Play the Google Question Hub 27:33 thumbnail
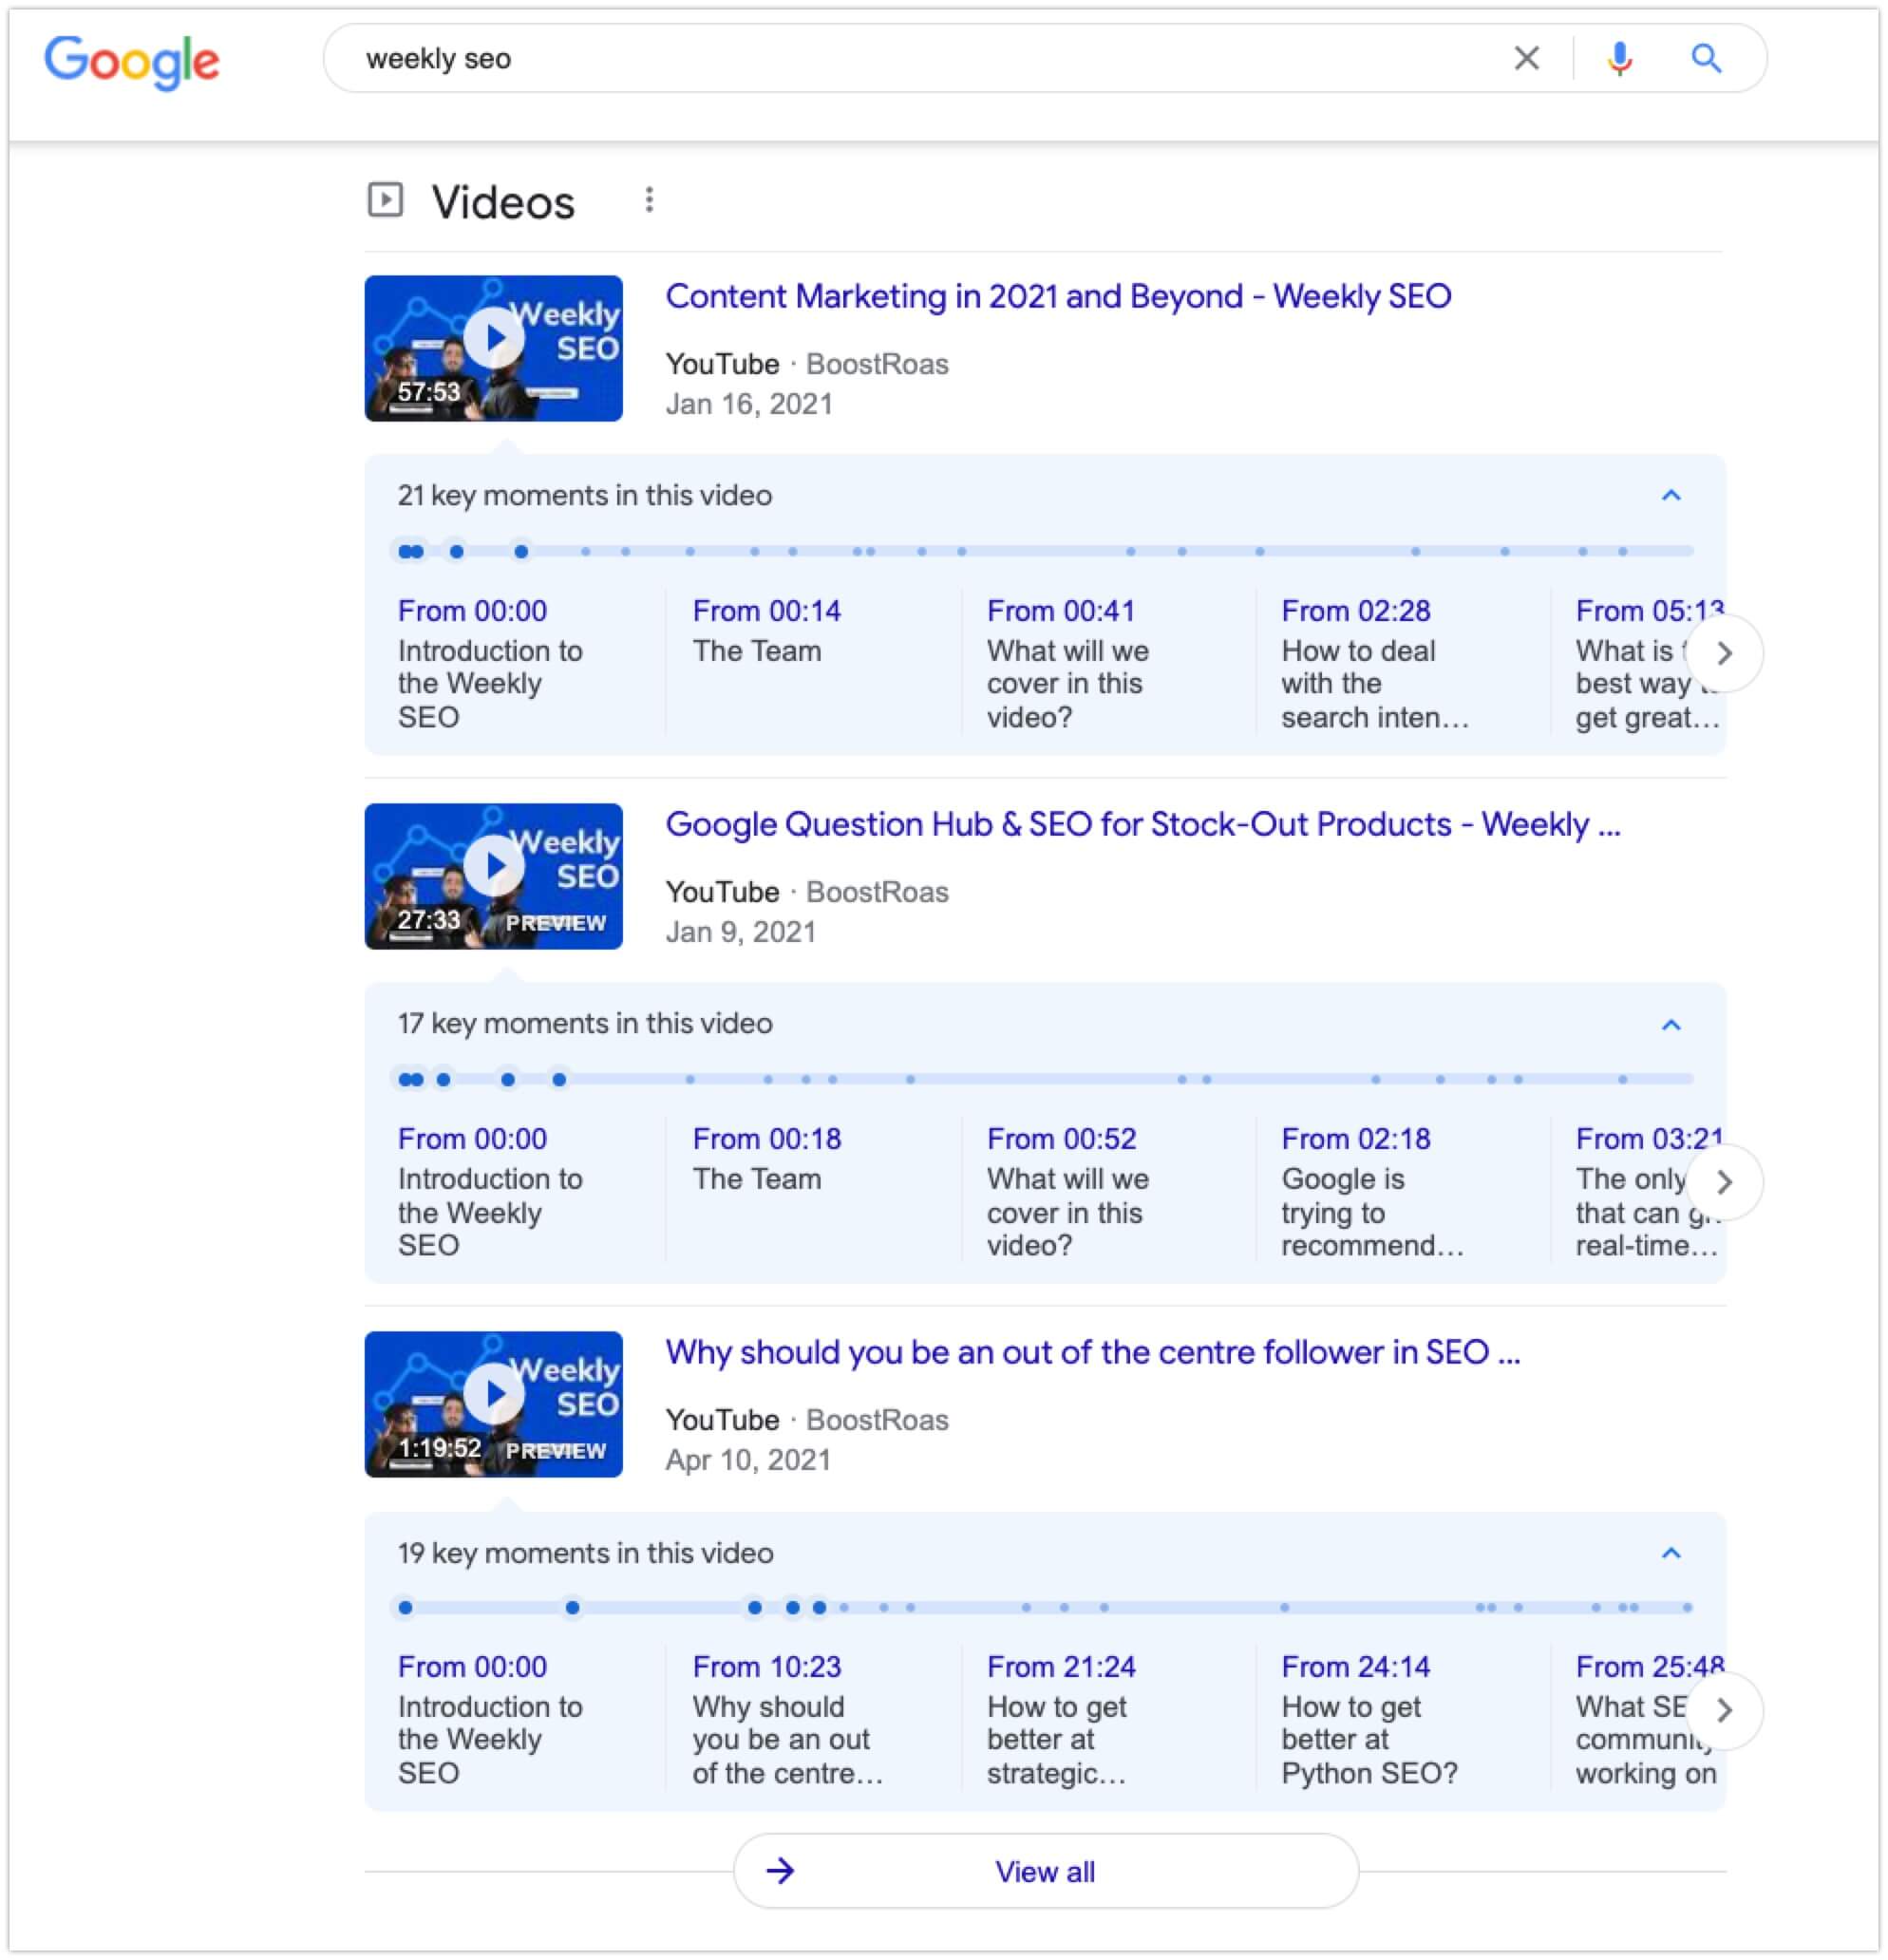1888x1960 pixels. (493, 876)
